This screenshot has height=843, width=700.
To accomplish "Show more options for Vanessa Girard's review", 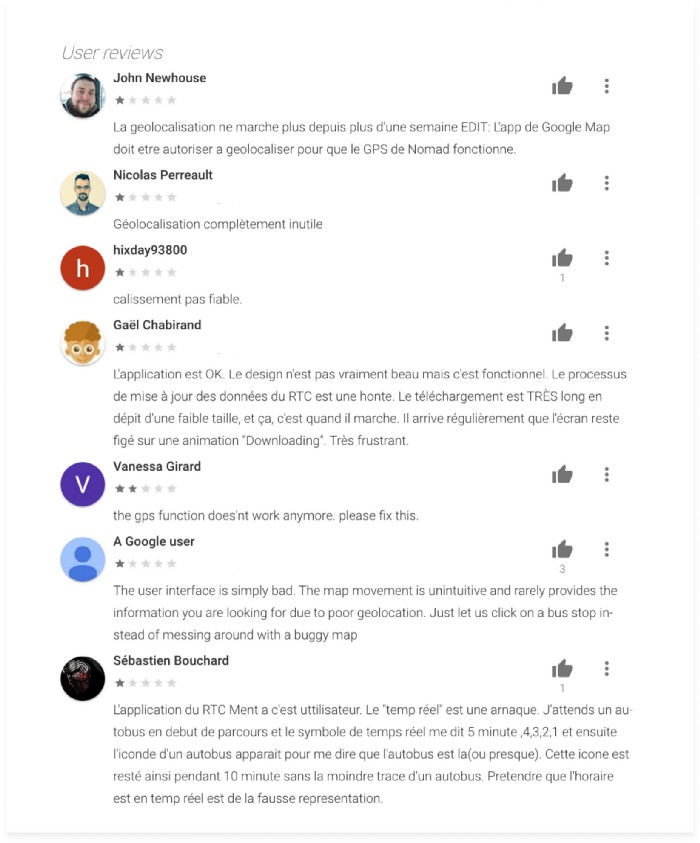I will [607, 474].
